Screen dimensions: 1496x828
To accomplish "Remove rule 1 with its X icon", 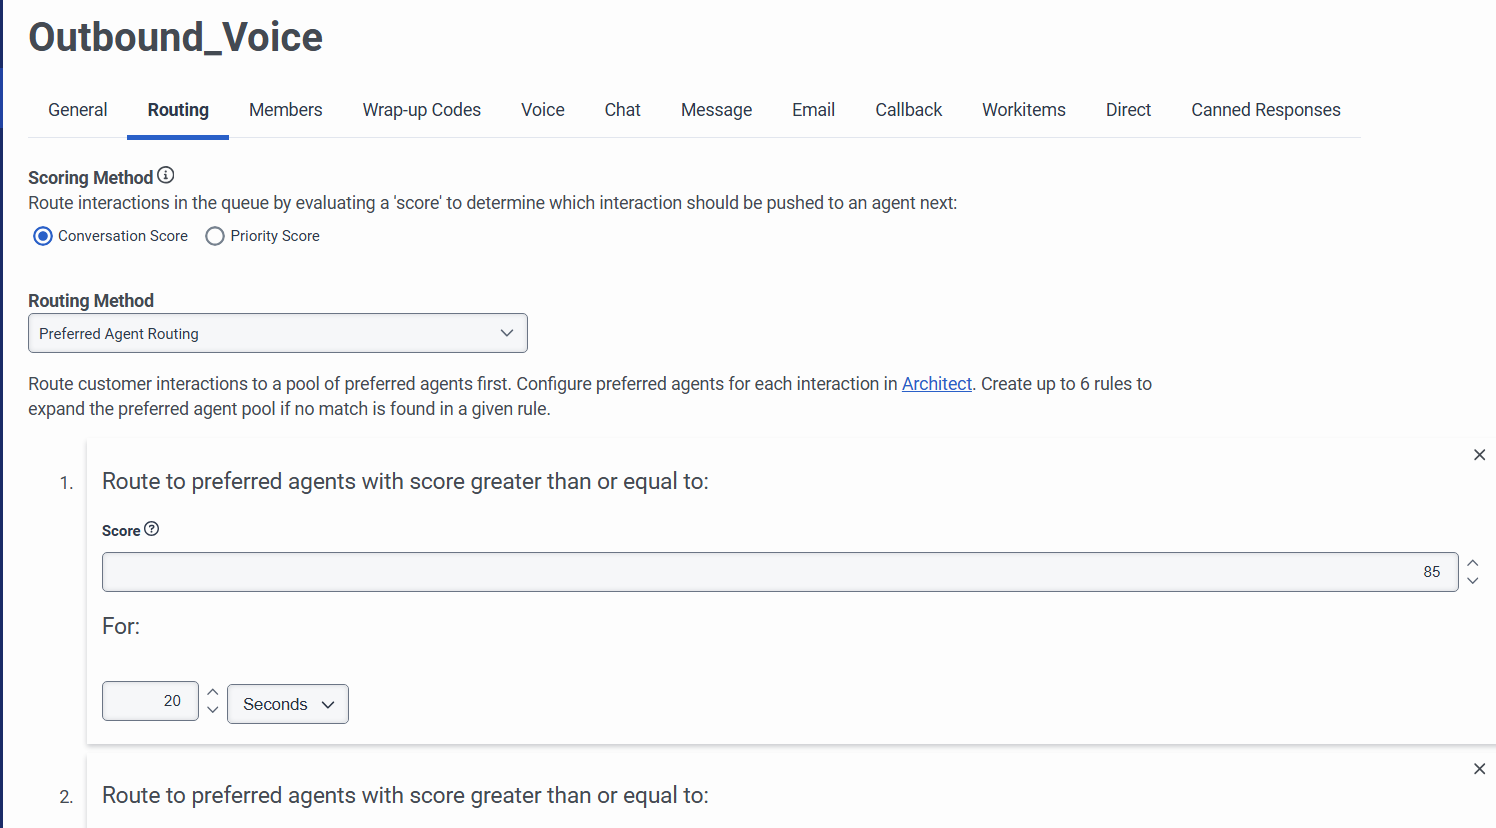I will click(x=1479, y=455).
